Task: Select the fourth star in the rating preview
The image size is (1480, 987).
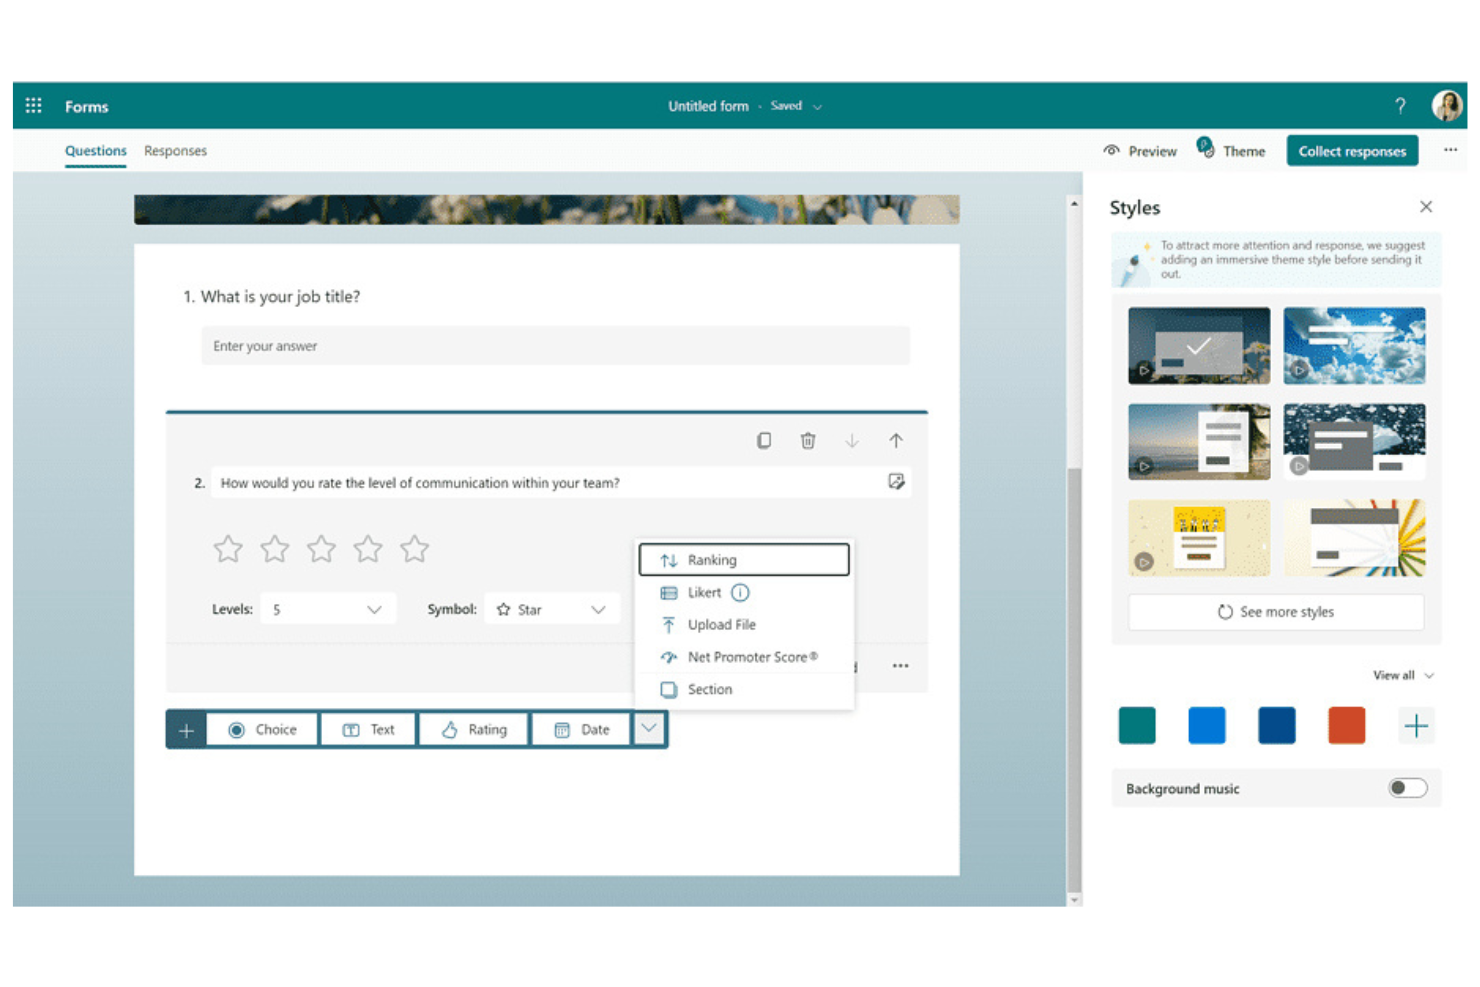Action: click(368, 548)
